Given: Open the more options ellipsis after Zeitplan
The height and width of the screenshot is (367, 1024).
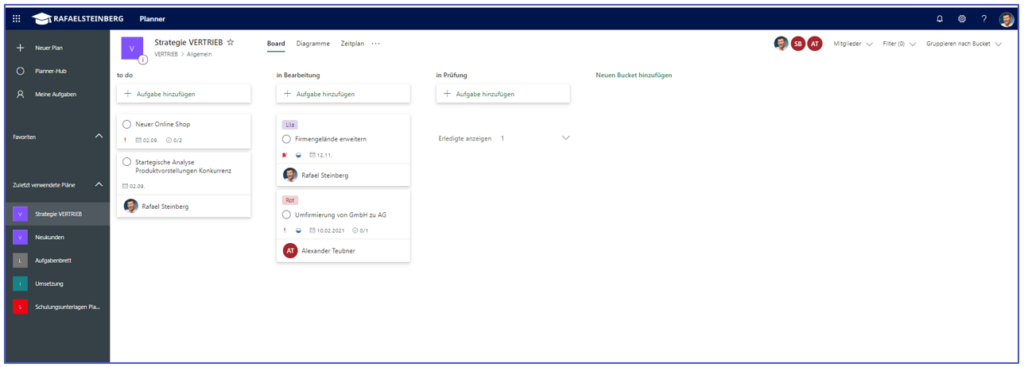Looking at the screenshot, I should pos(376,43).
